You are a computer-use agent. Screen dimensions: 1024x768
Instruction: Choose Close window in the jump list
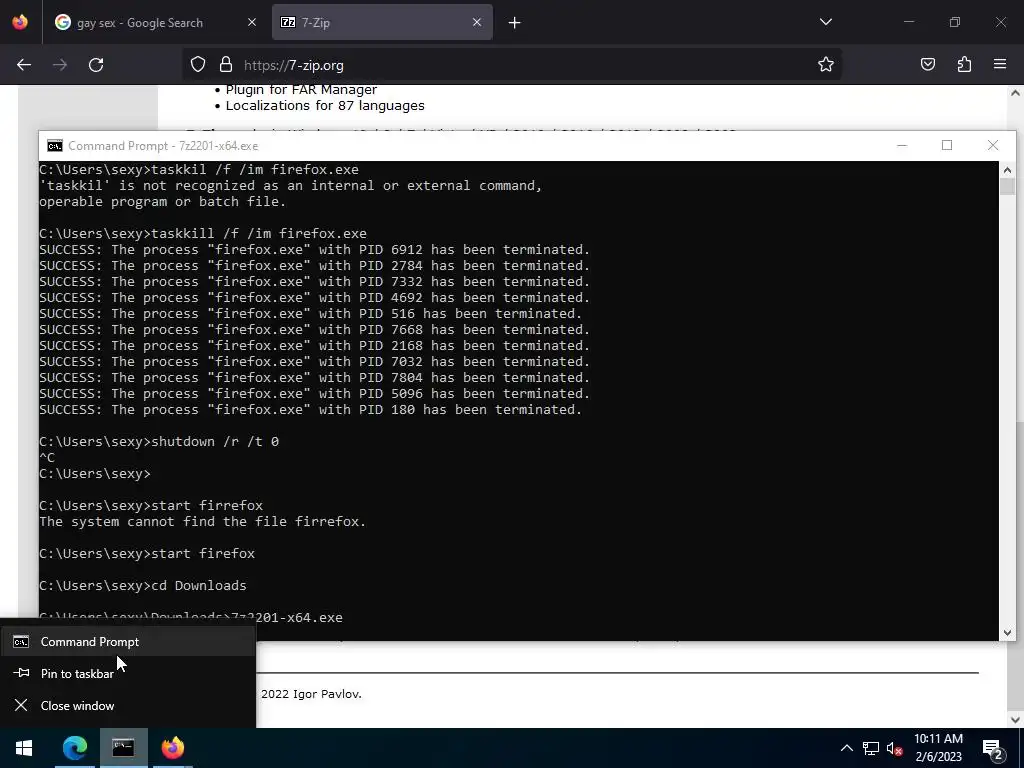128,705
